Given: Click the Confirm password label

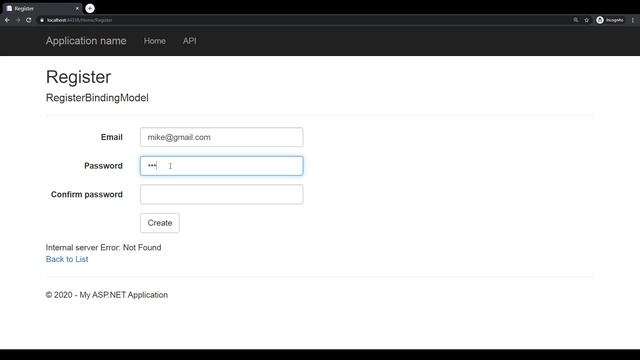Looking at the screenshot, I should [87, 194].
